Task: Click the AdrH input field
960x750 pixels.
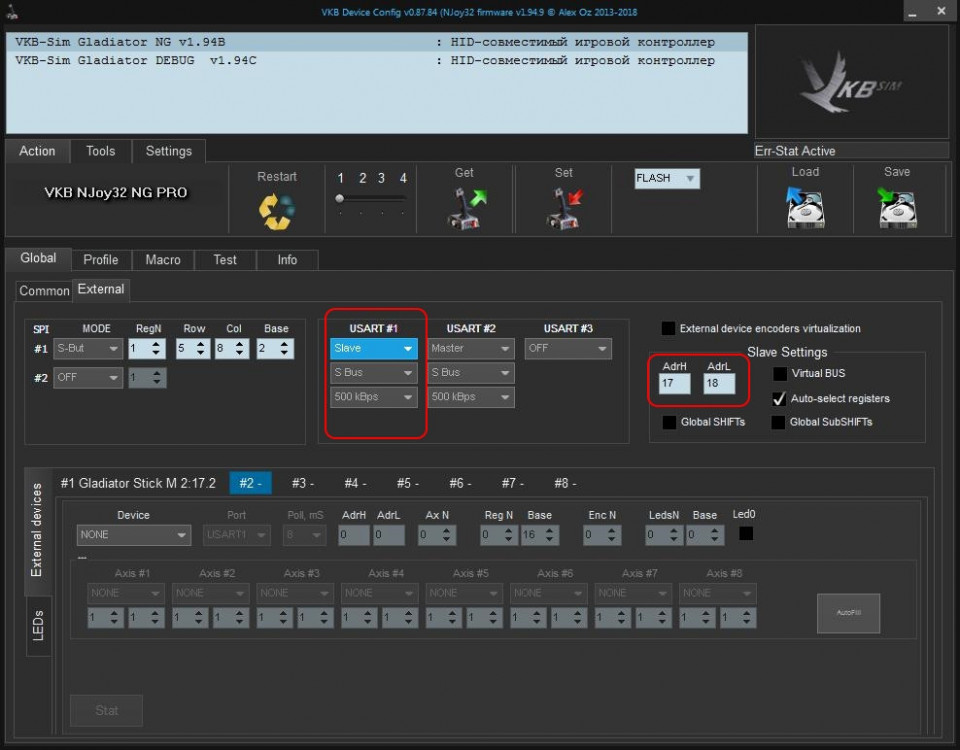Action: coord(674,384)
